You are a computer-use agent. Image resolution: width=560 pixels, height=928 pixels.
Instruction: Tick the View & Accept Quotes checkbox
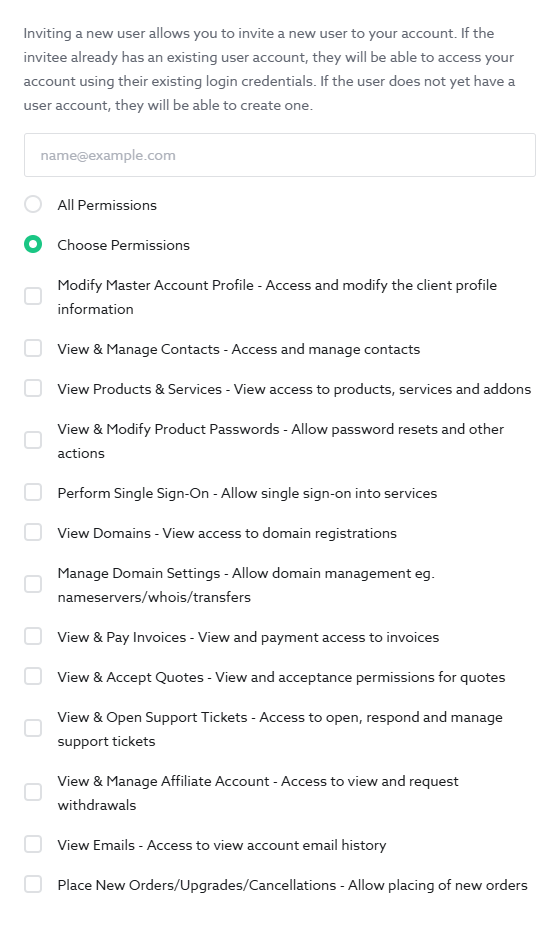[x=33, y=676]
